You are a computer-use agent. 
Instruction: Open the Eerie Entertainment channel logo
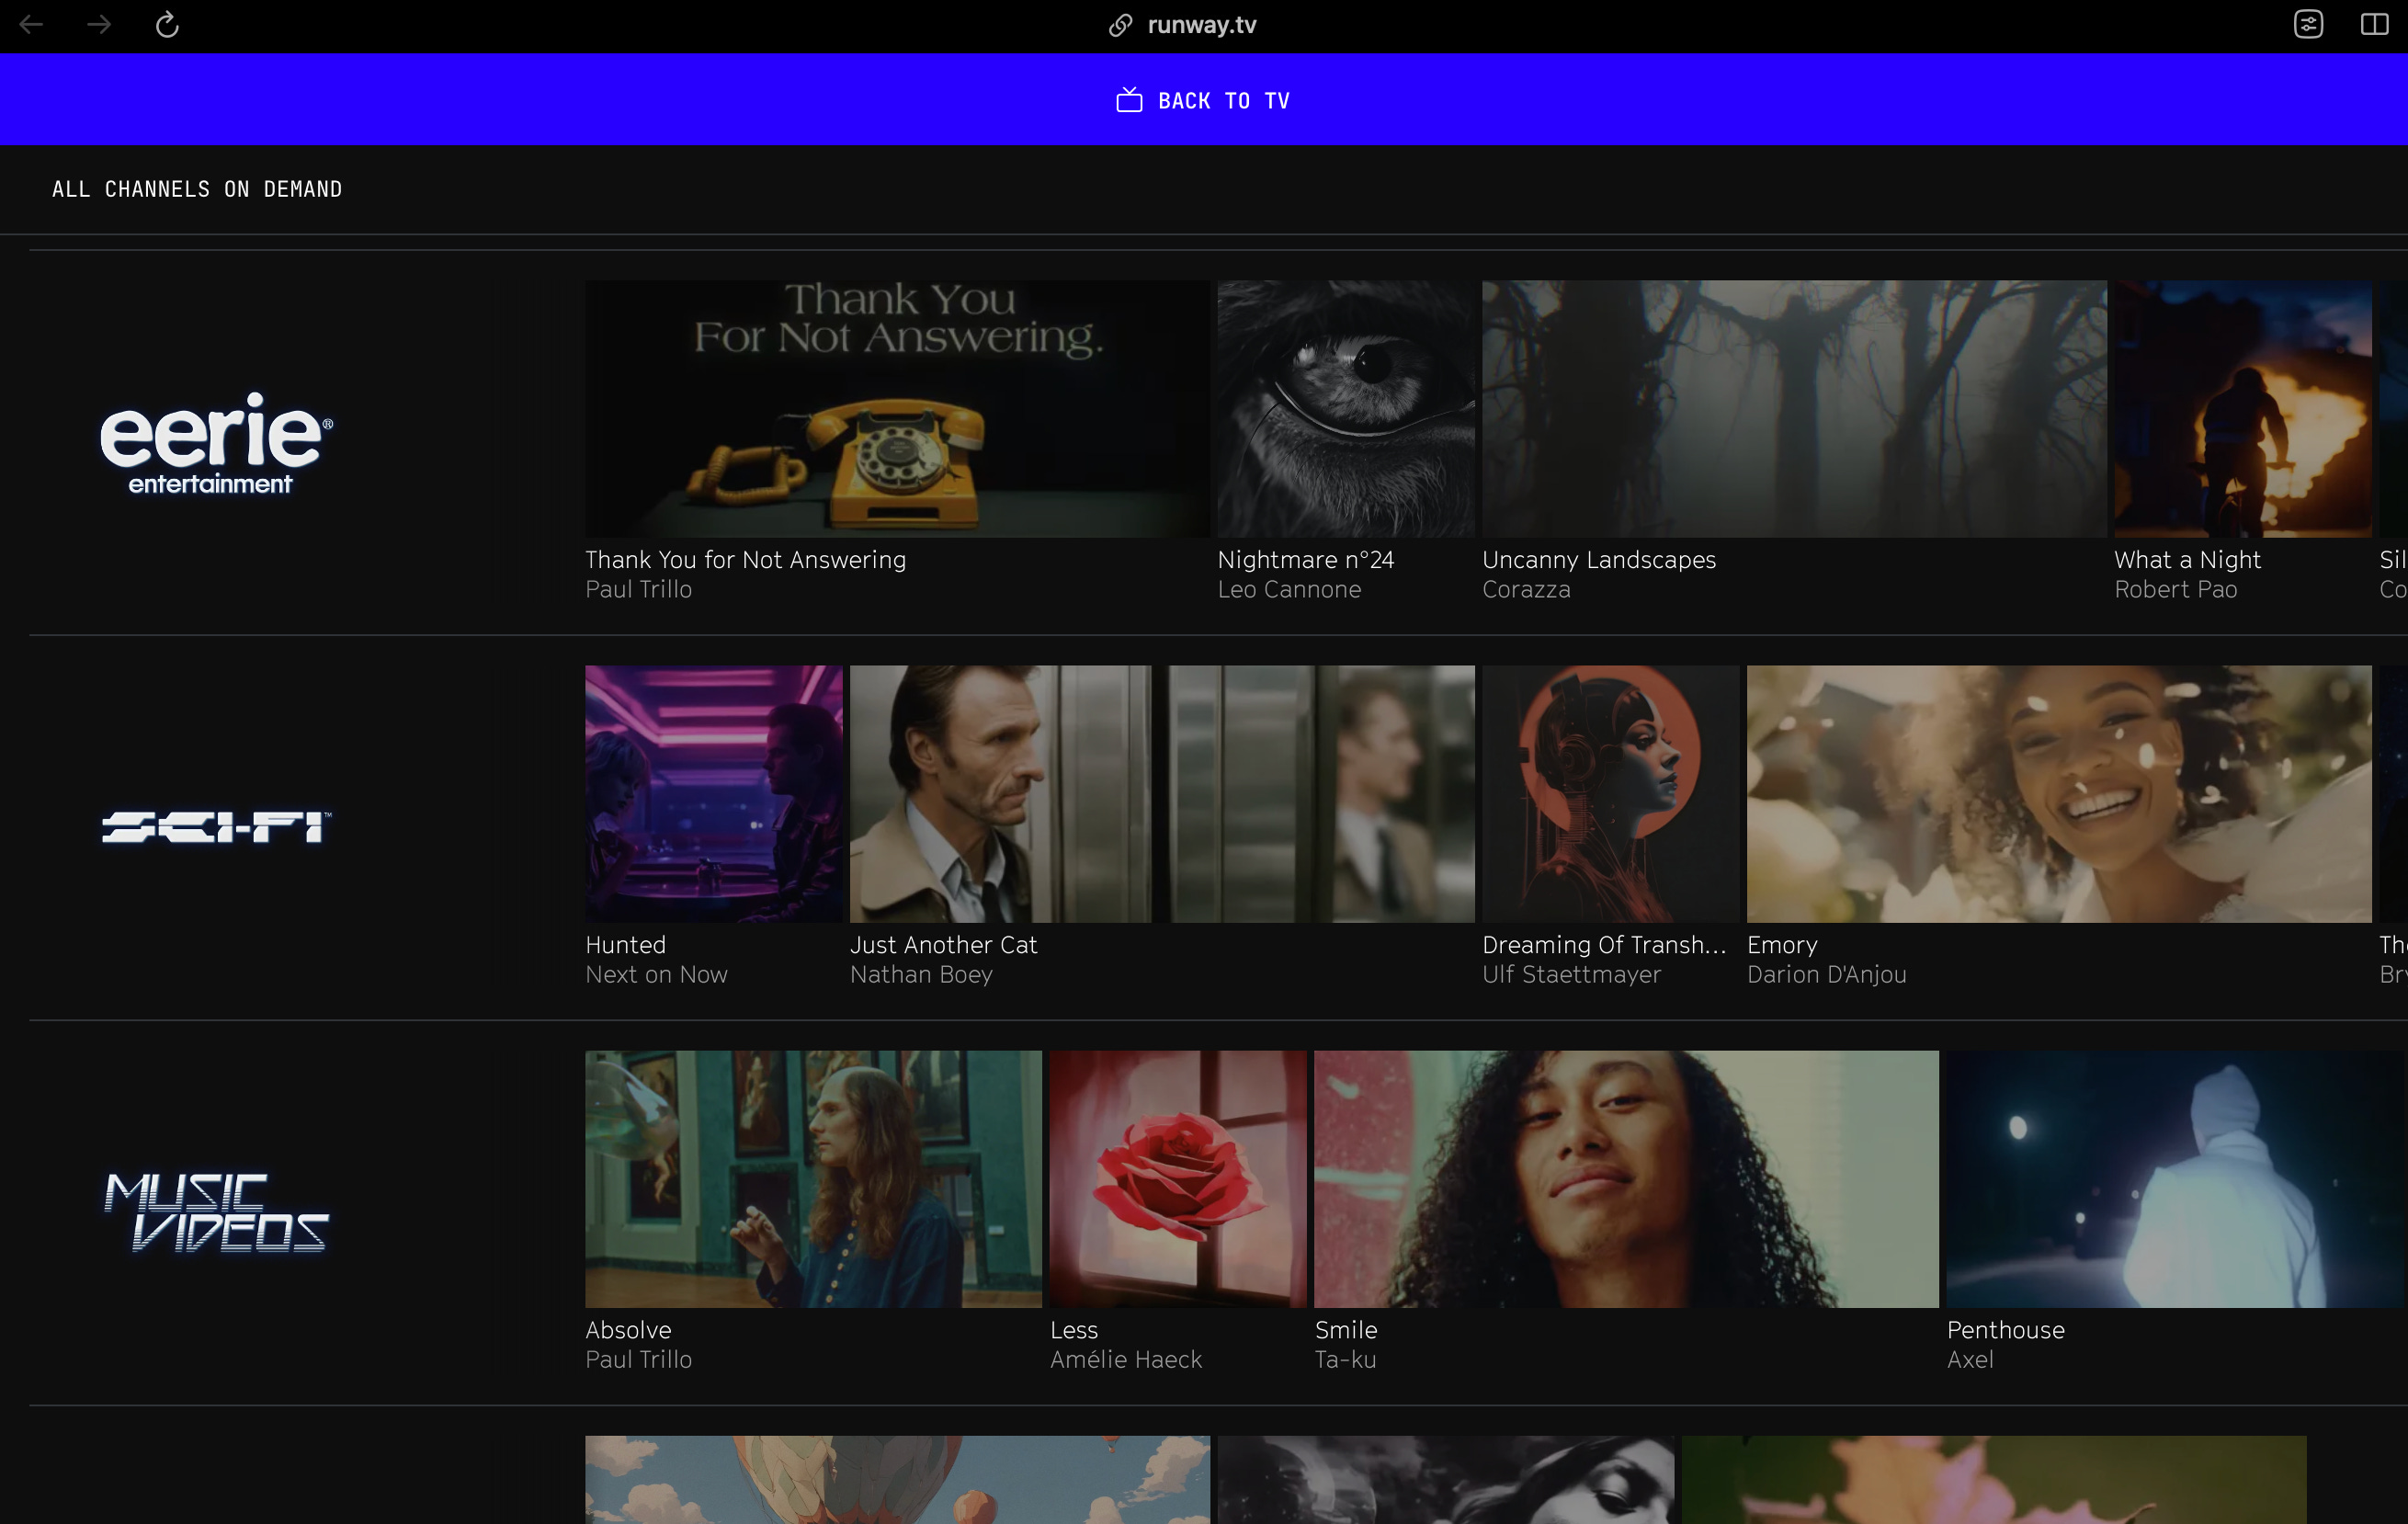tap(216, 443)
